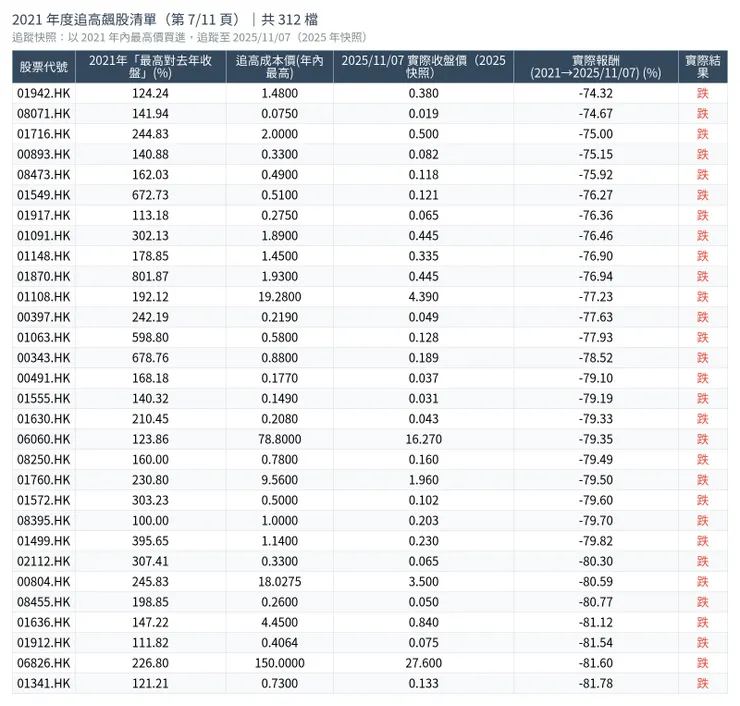Click the 1.960 closing price cell
Image resolution: width=740 pixels, height=706 pixels.
click(x=423, y=479)
